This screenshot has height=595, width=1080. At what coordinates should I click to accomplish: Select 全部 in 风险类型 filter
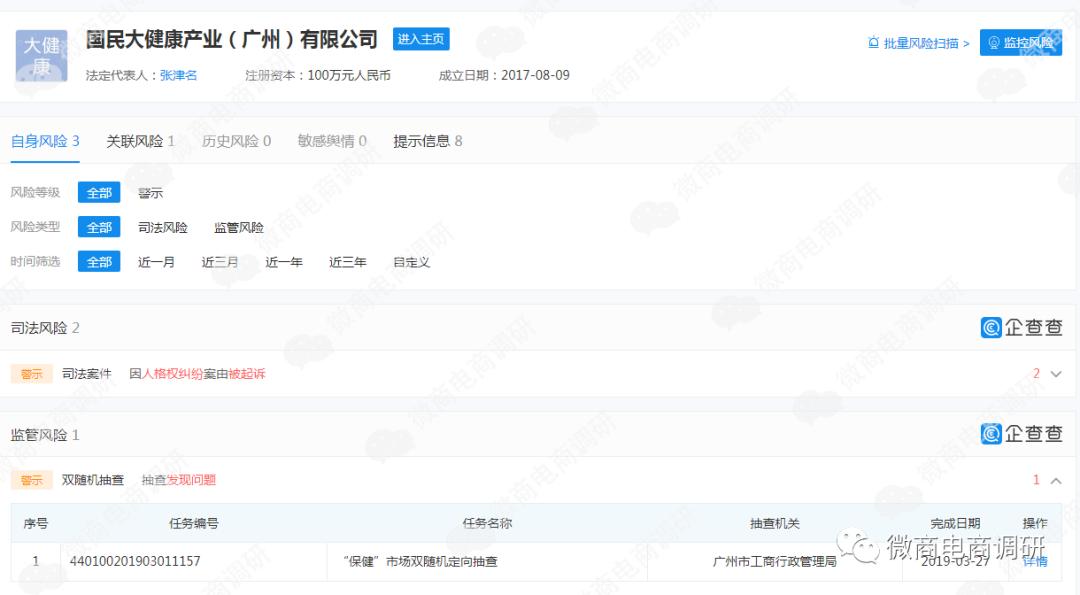99,227
